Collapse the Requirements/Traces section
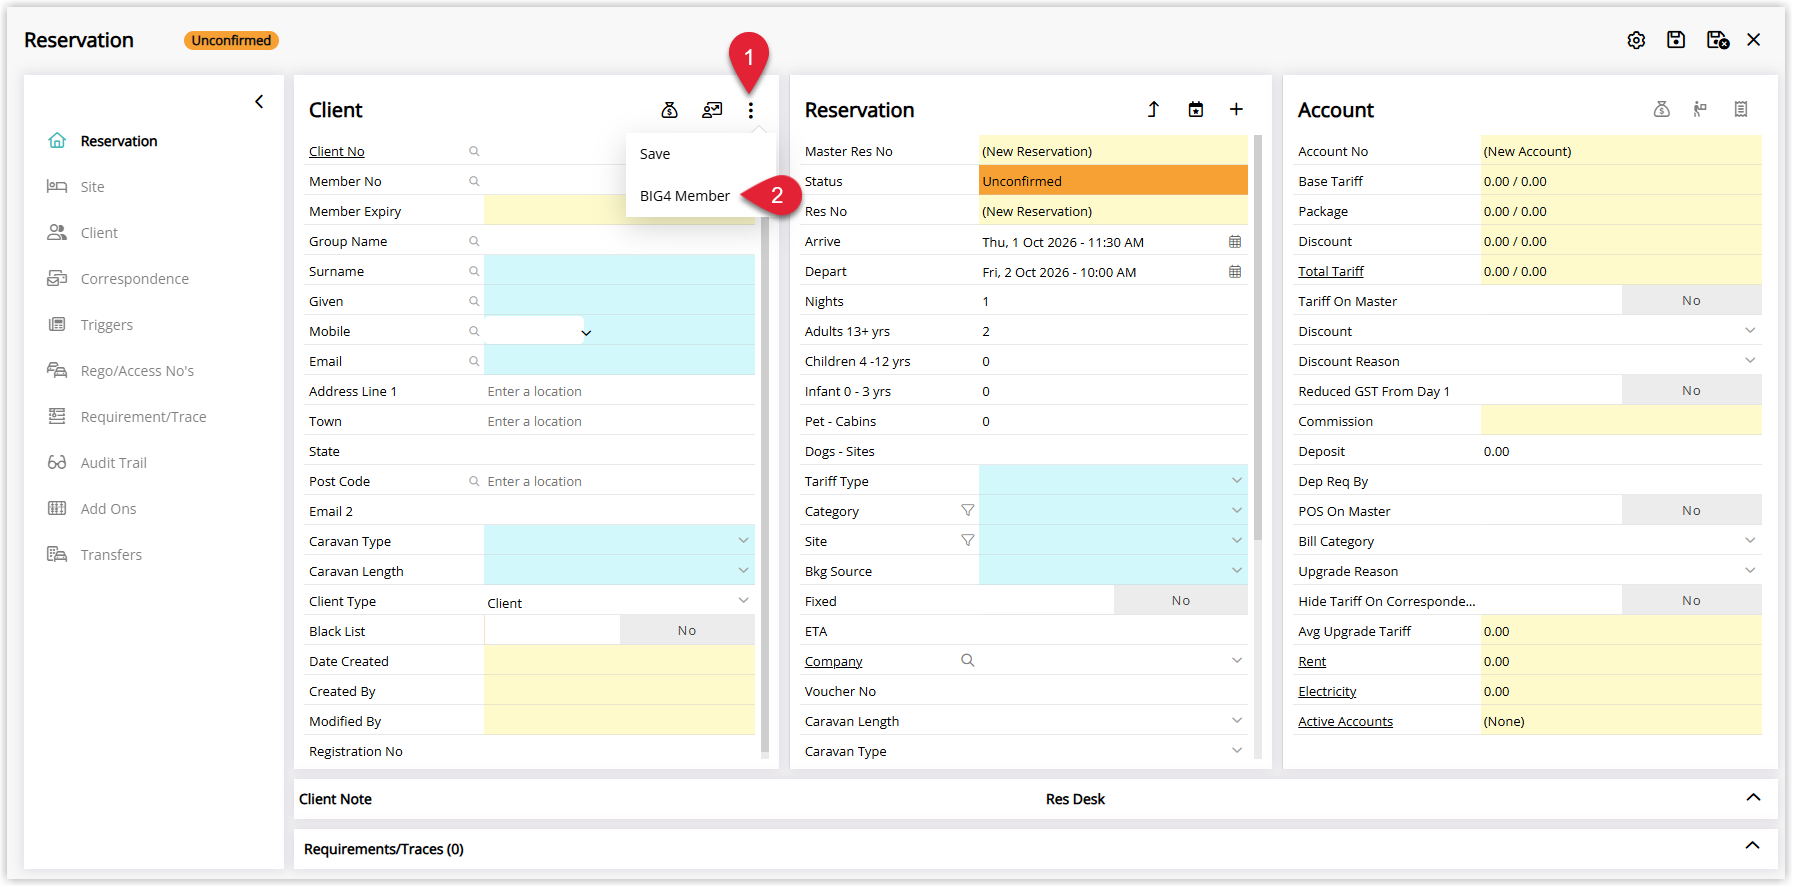 (x=1753, y=846)
